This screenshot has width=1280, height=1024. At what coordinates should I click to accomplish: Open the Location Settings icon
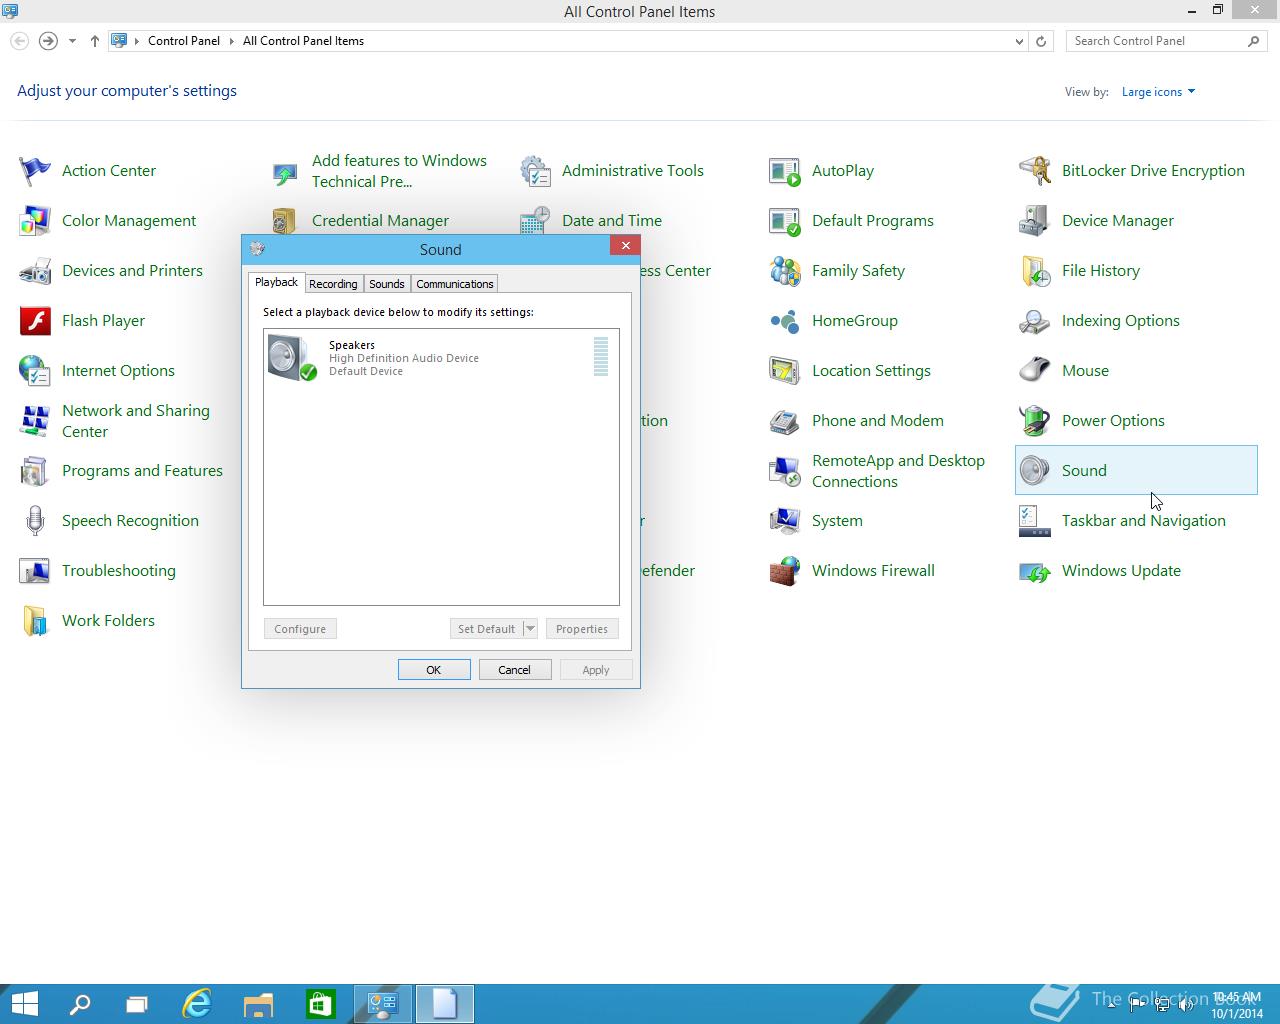(x=785, y=371)
